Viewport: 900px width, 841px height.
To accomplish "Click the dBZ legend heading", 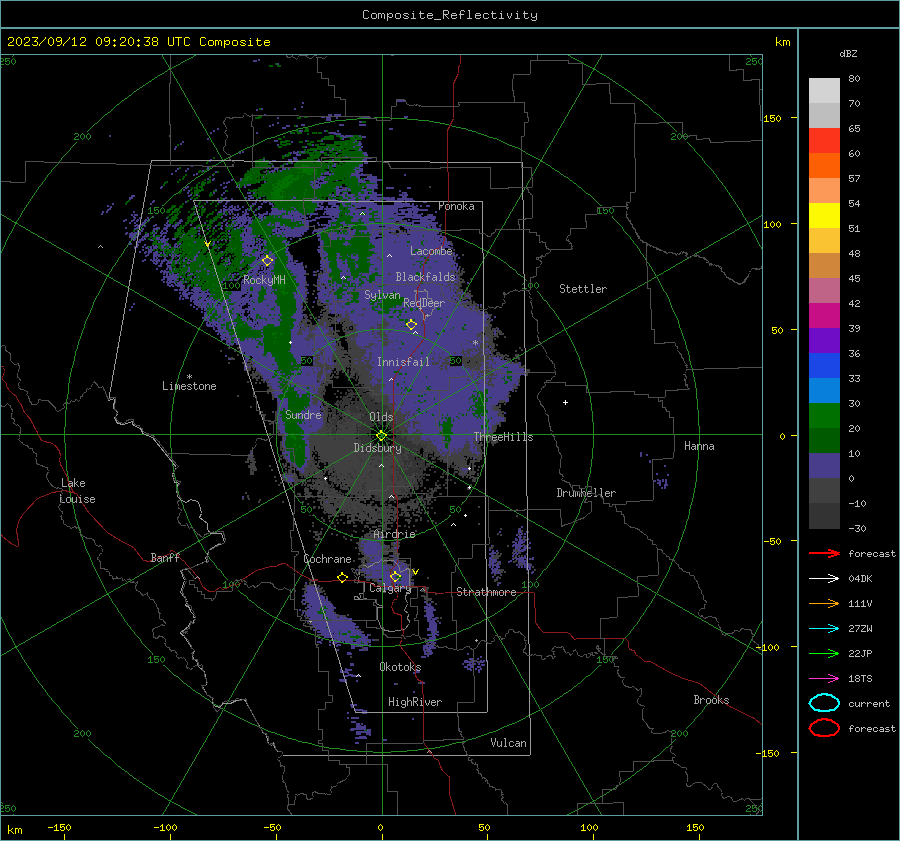I will pos(848,53).
